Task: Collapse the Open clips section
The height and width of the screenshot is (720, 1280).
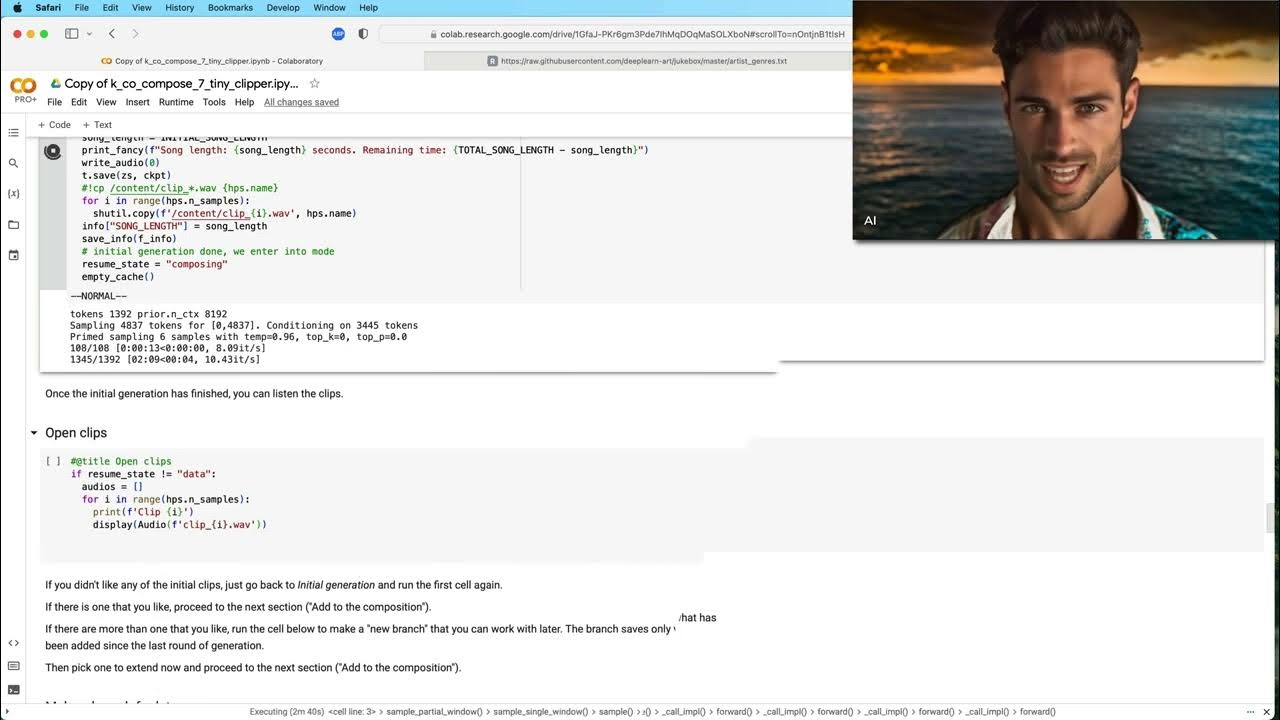Action: click(x=34, y=433)
